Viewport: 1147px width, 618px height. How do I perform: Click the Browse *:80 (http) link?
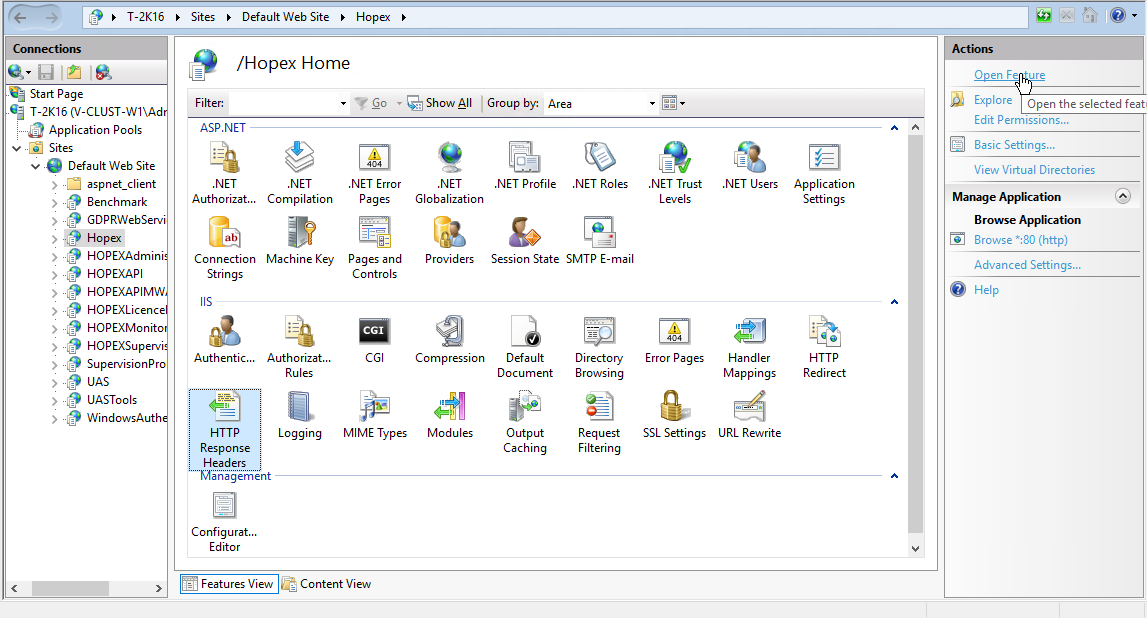tap(1020, 240)
